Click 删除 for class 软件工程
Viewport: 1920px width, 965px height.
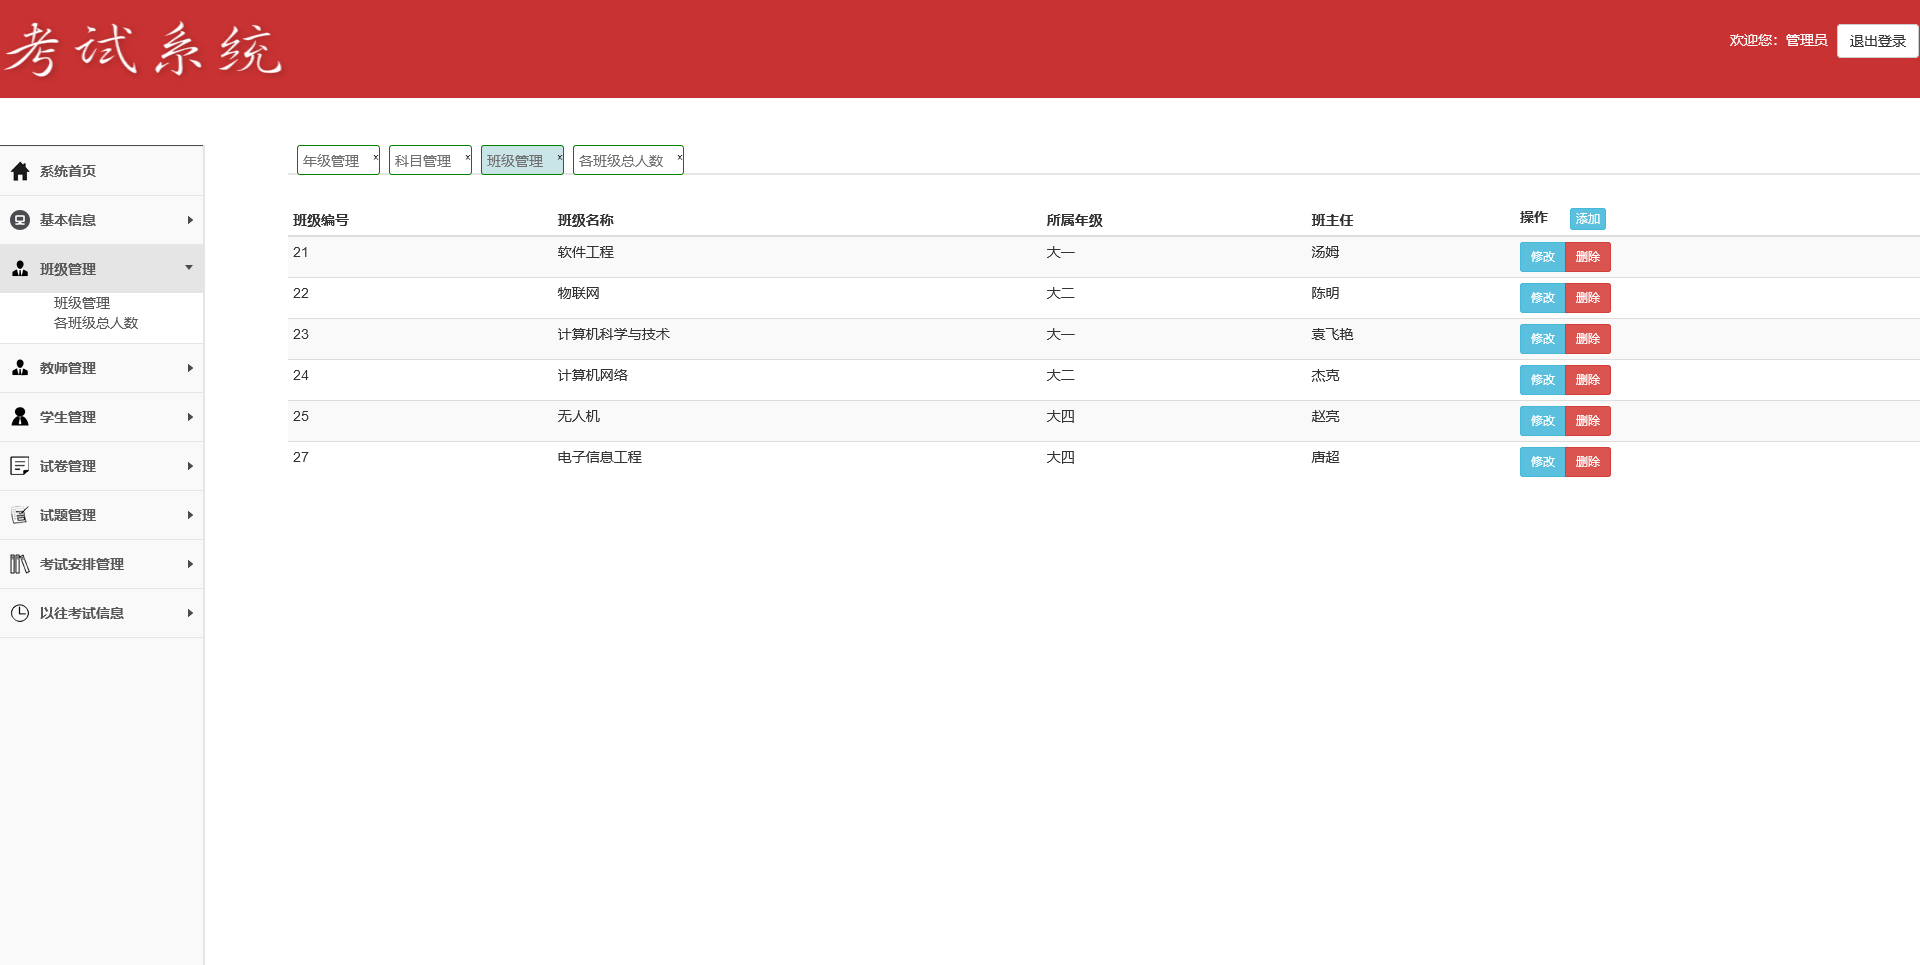coord(1587,257)
